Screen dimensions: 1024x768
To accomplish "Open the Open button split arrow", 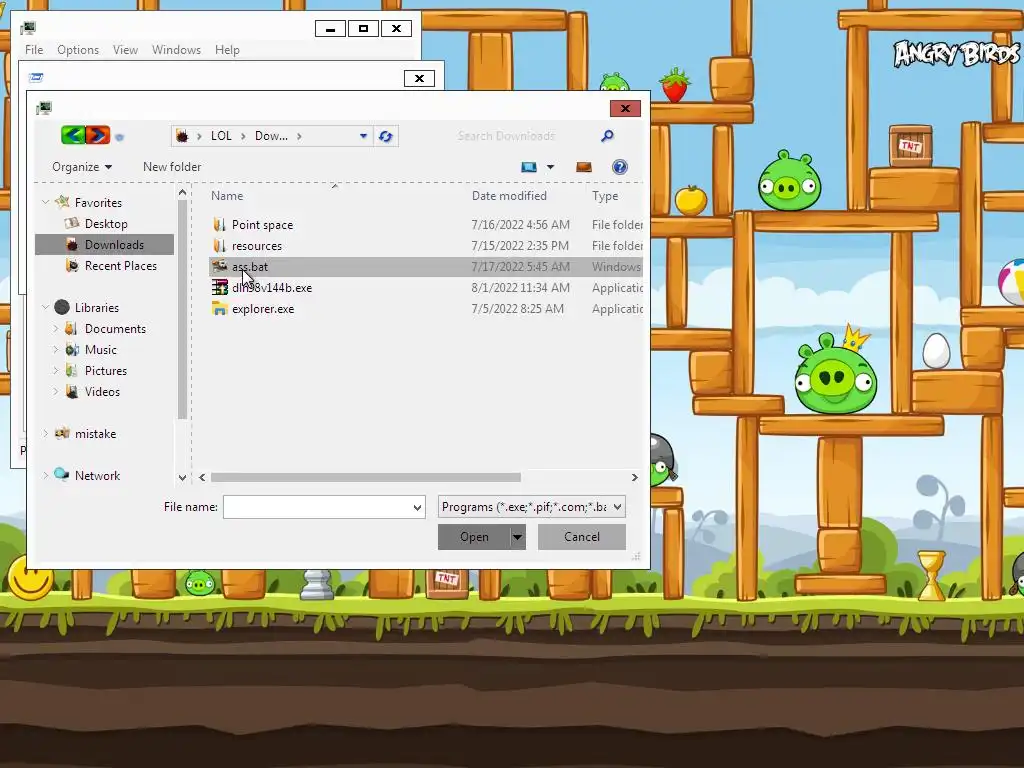I will point(517,537).
